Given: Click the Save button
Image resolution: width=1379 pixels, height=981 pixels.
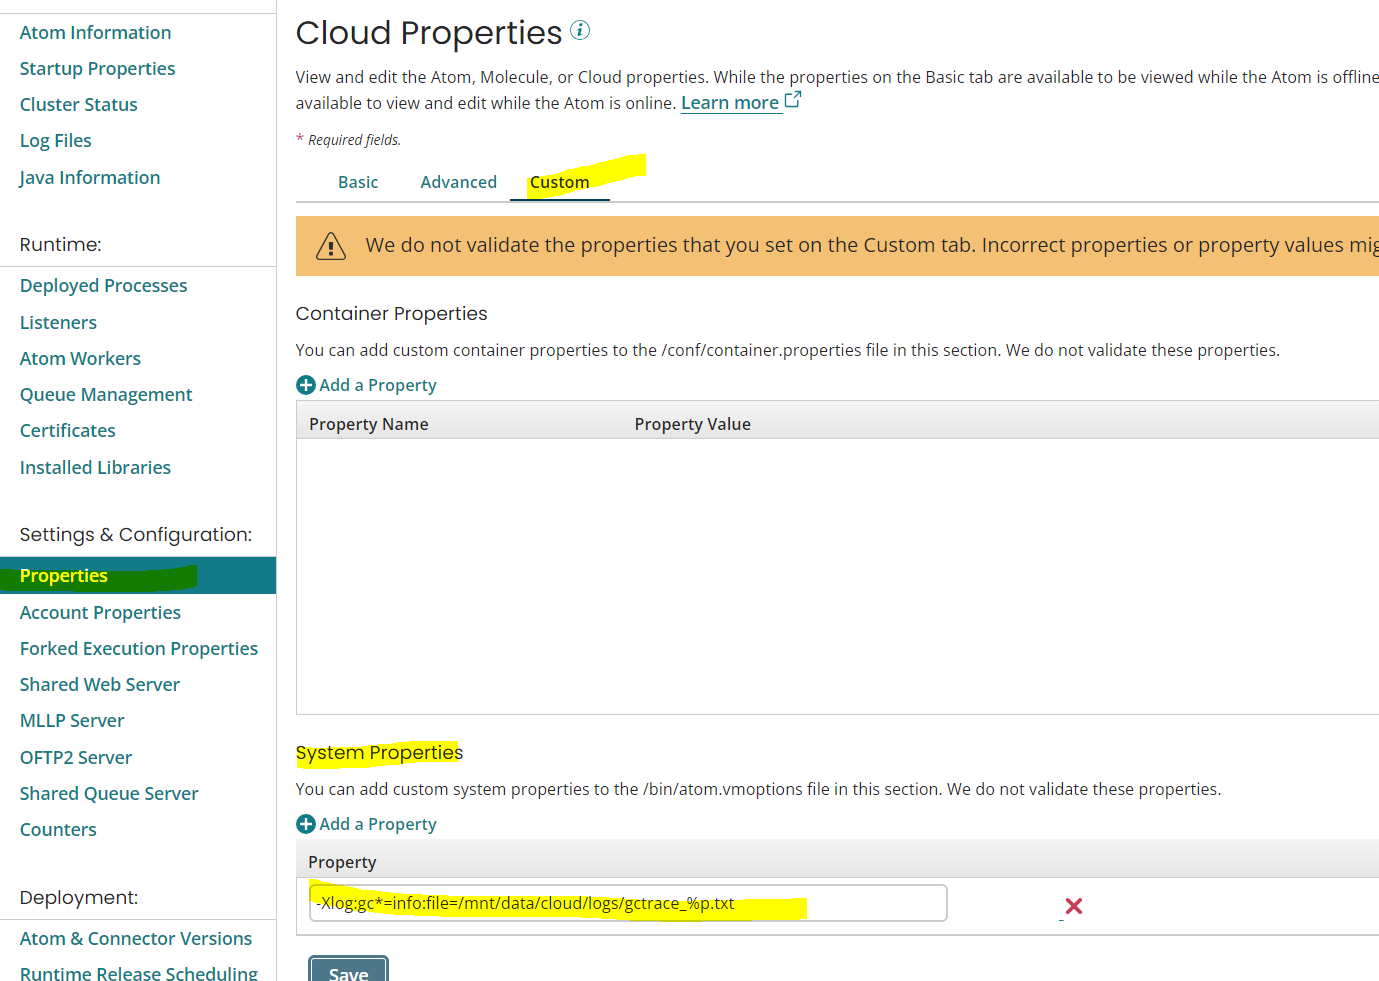Looking at the screenshot, I should pyautogui.click(x=347, y=974).
